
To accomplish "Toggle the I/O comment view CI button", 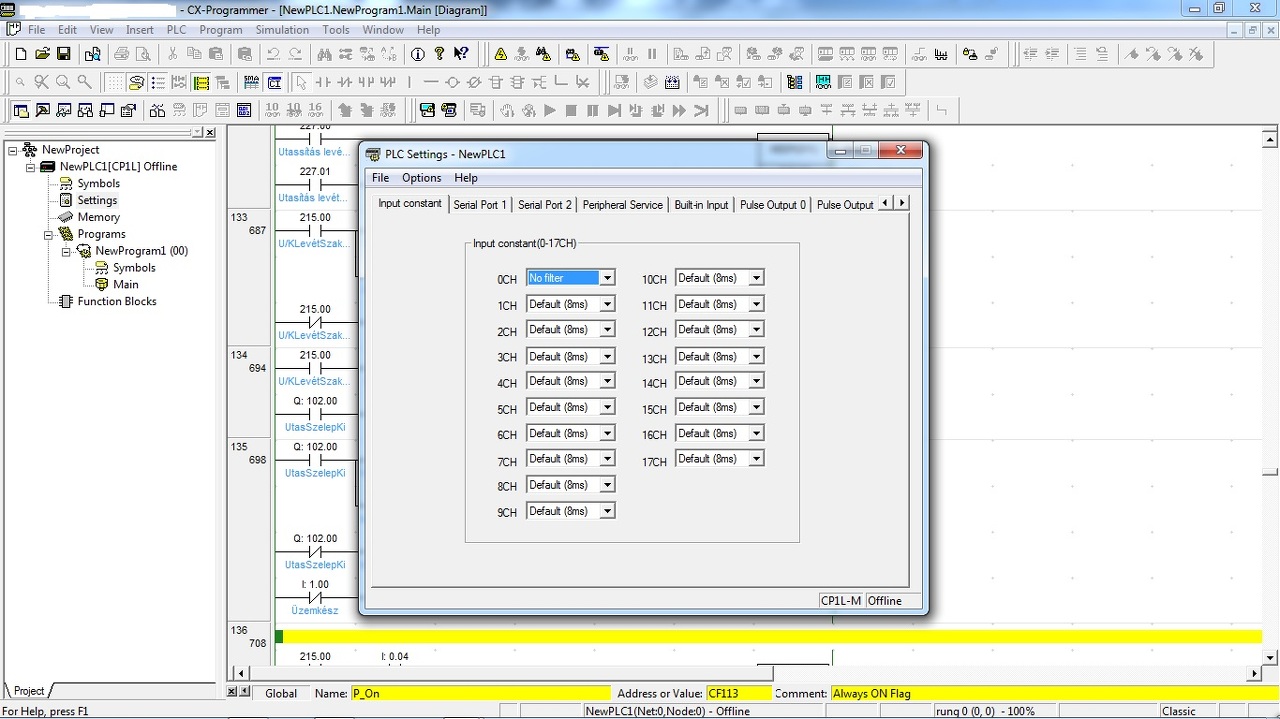I will pos(274,82).
